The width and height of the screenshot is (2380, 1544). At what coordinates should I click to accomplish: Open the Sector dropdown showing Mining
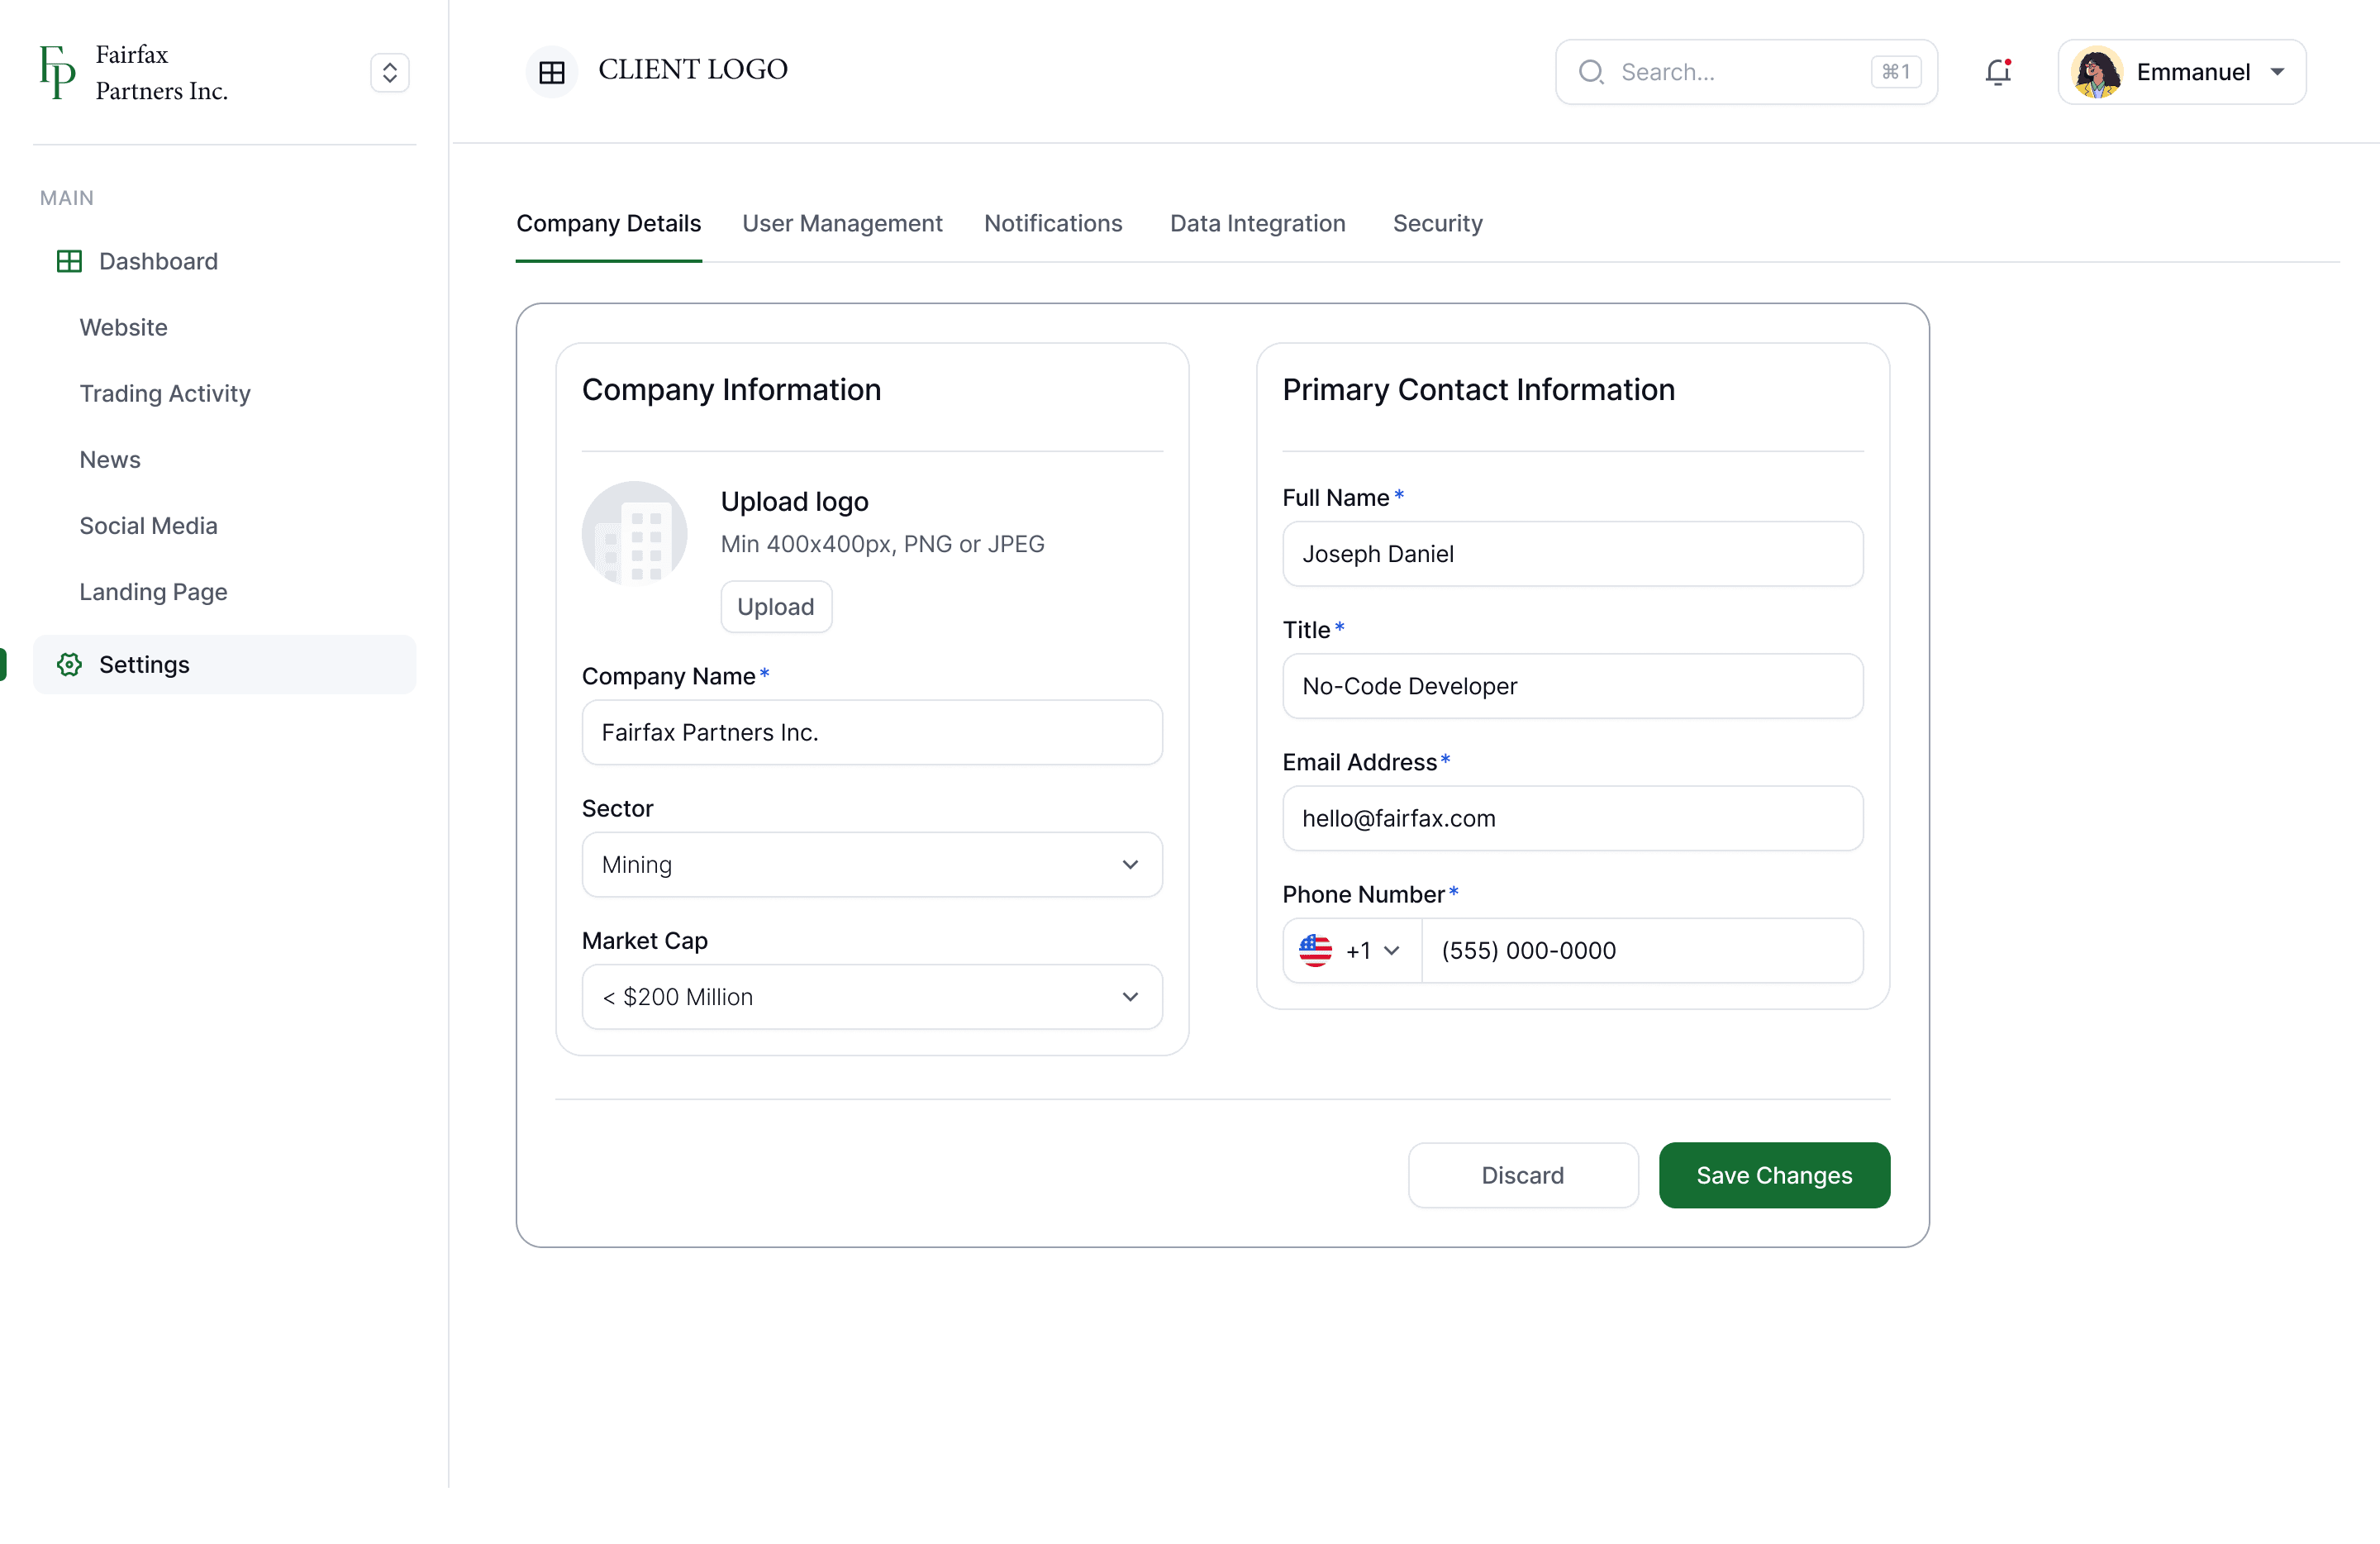(x=871, y=864)
